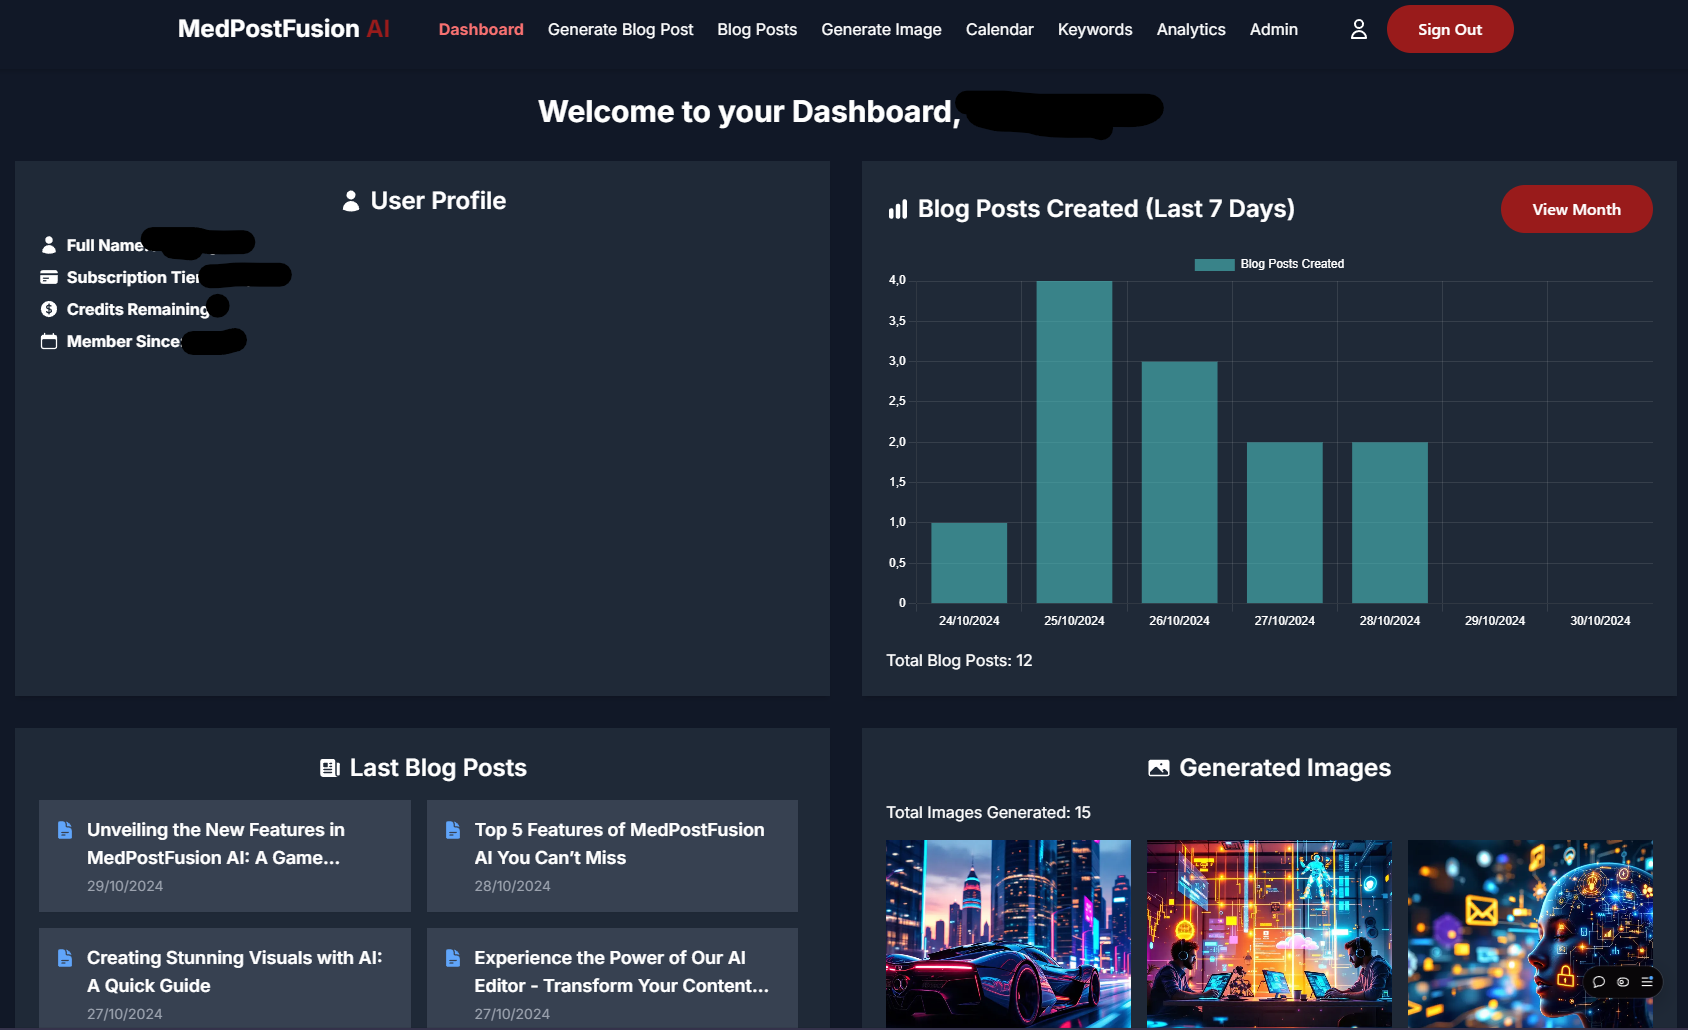Image resolution: width=1688 pixels, height=1030 pixels.
Task: Go to the Dashboard nav item
Action: click(x=481, y=30)
